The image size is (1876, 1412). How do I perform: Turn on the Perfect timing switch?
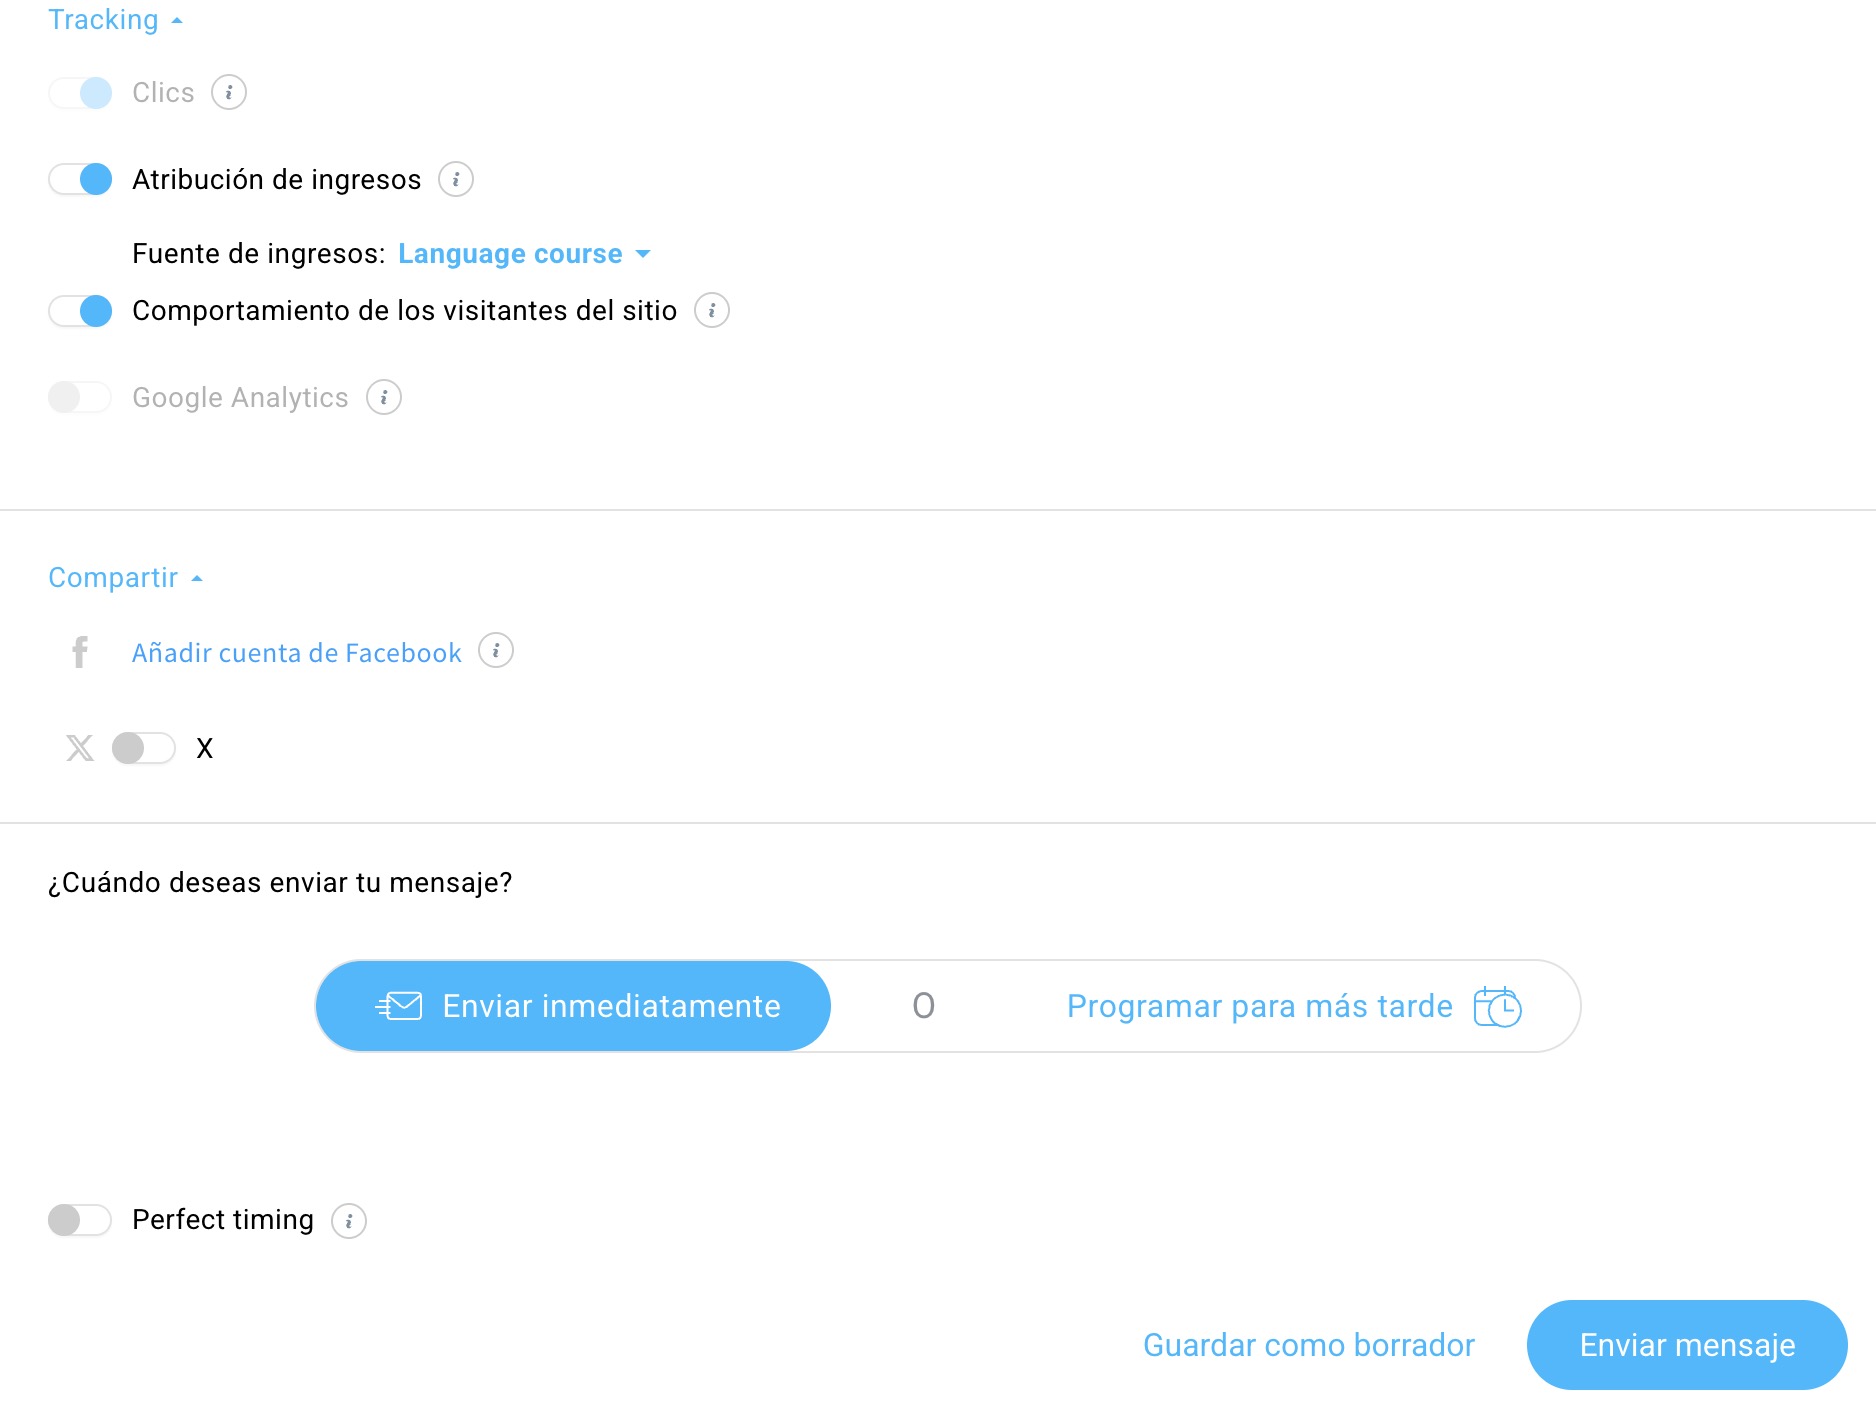point(80,1220)
